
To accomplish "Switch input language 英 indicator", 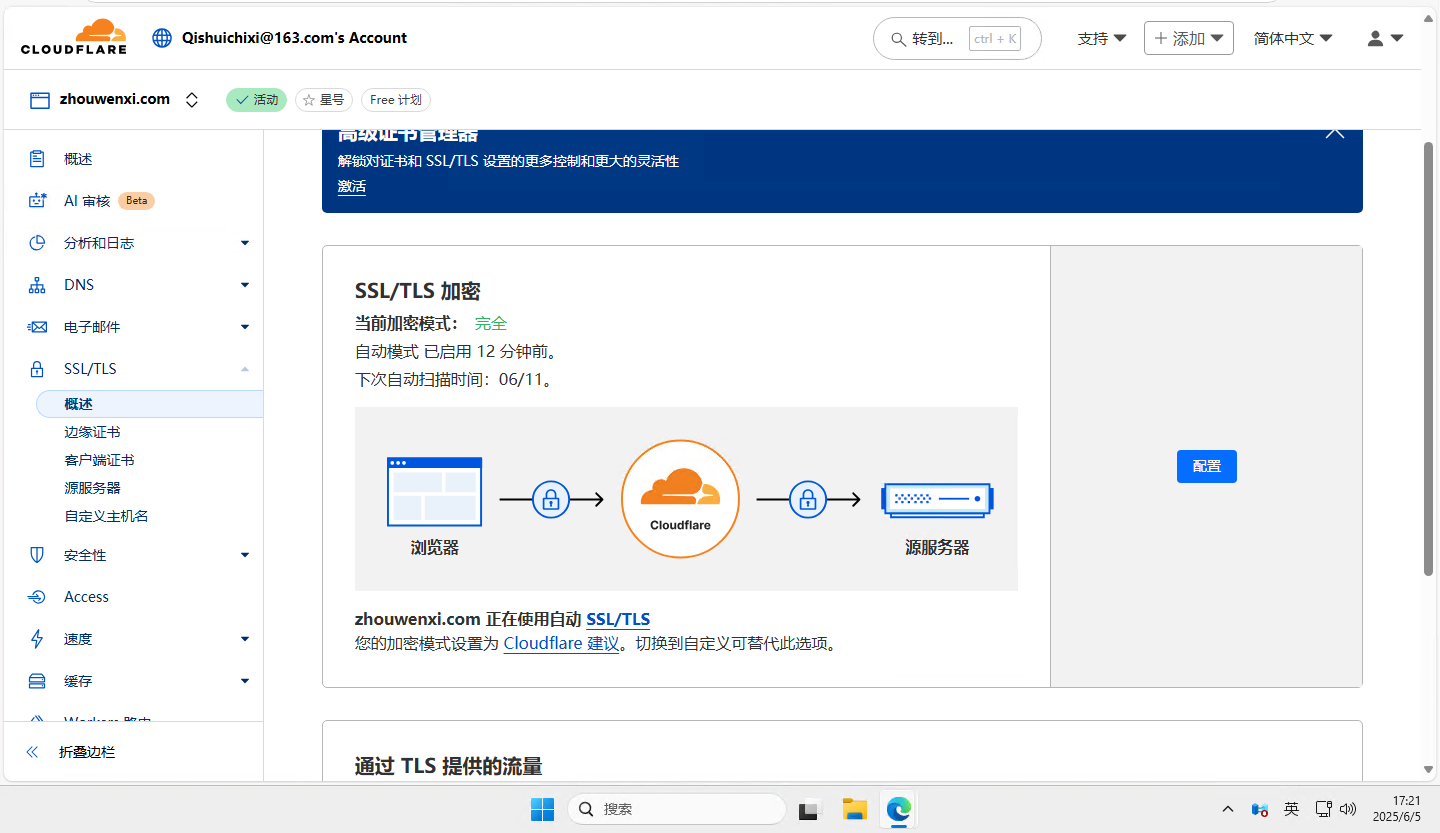I will point(1291,809).
